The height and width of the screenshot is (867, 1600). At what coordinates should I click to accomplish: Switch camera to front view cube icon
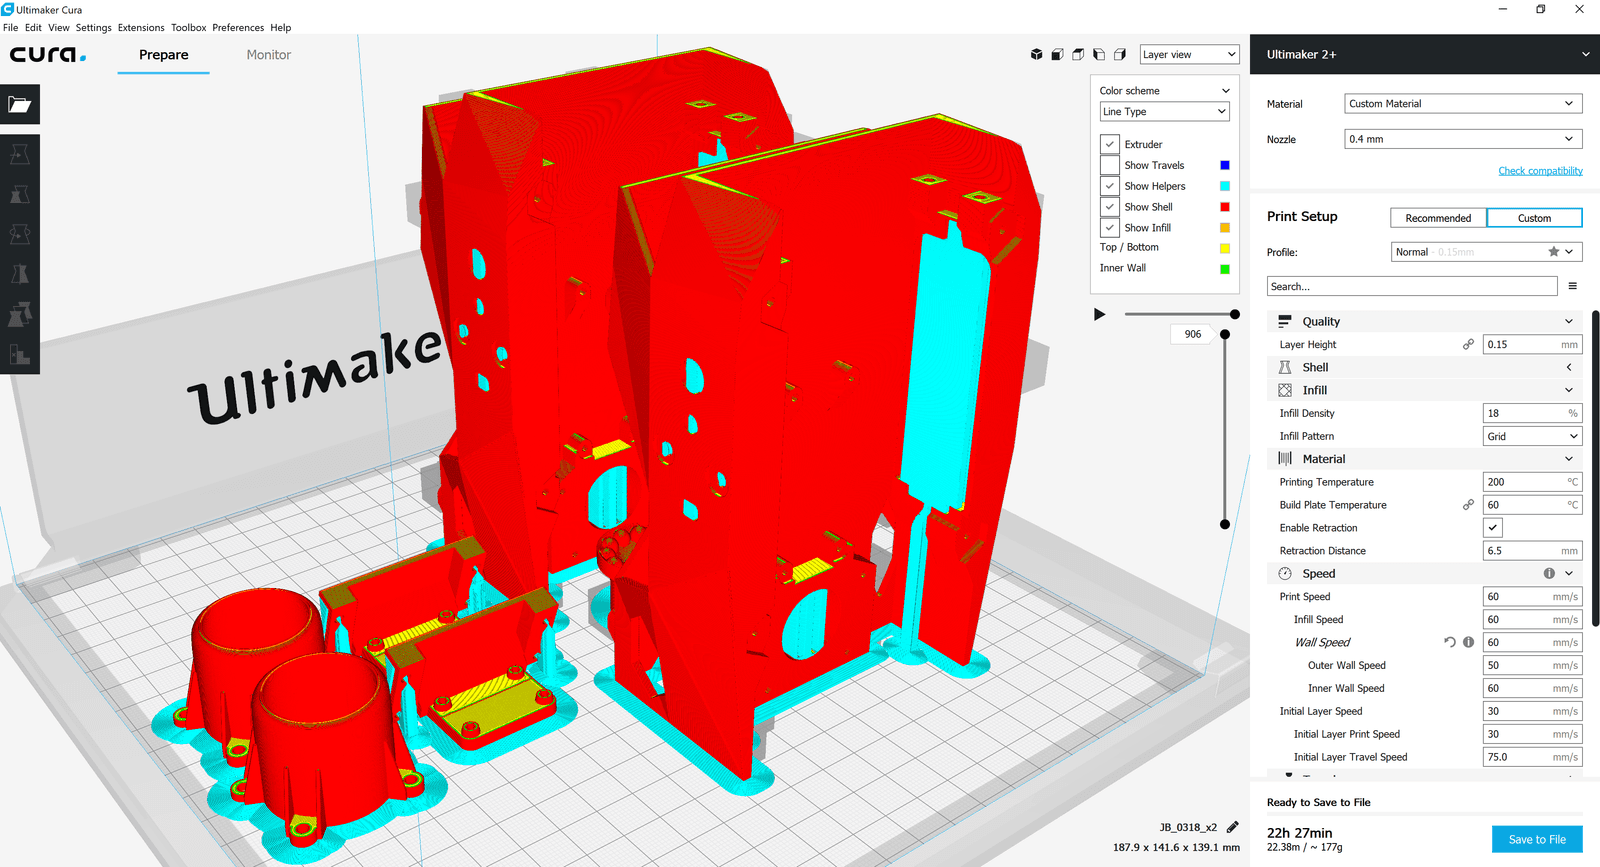(1057, 55)
